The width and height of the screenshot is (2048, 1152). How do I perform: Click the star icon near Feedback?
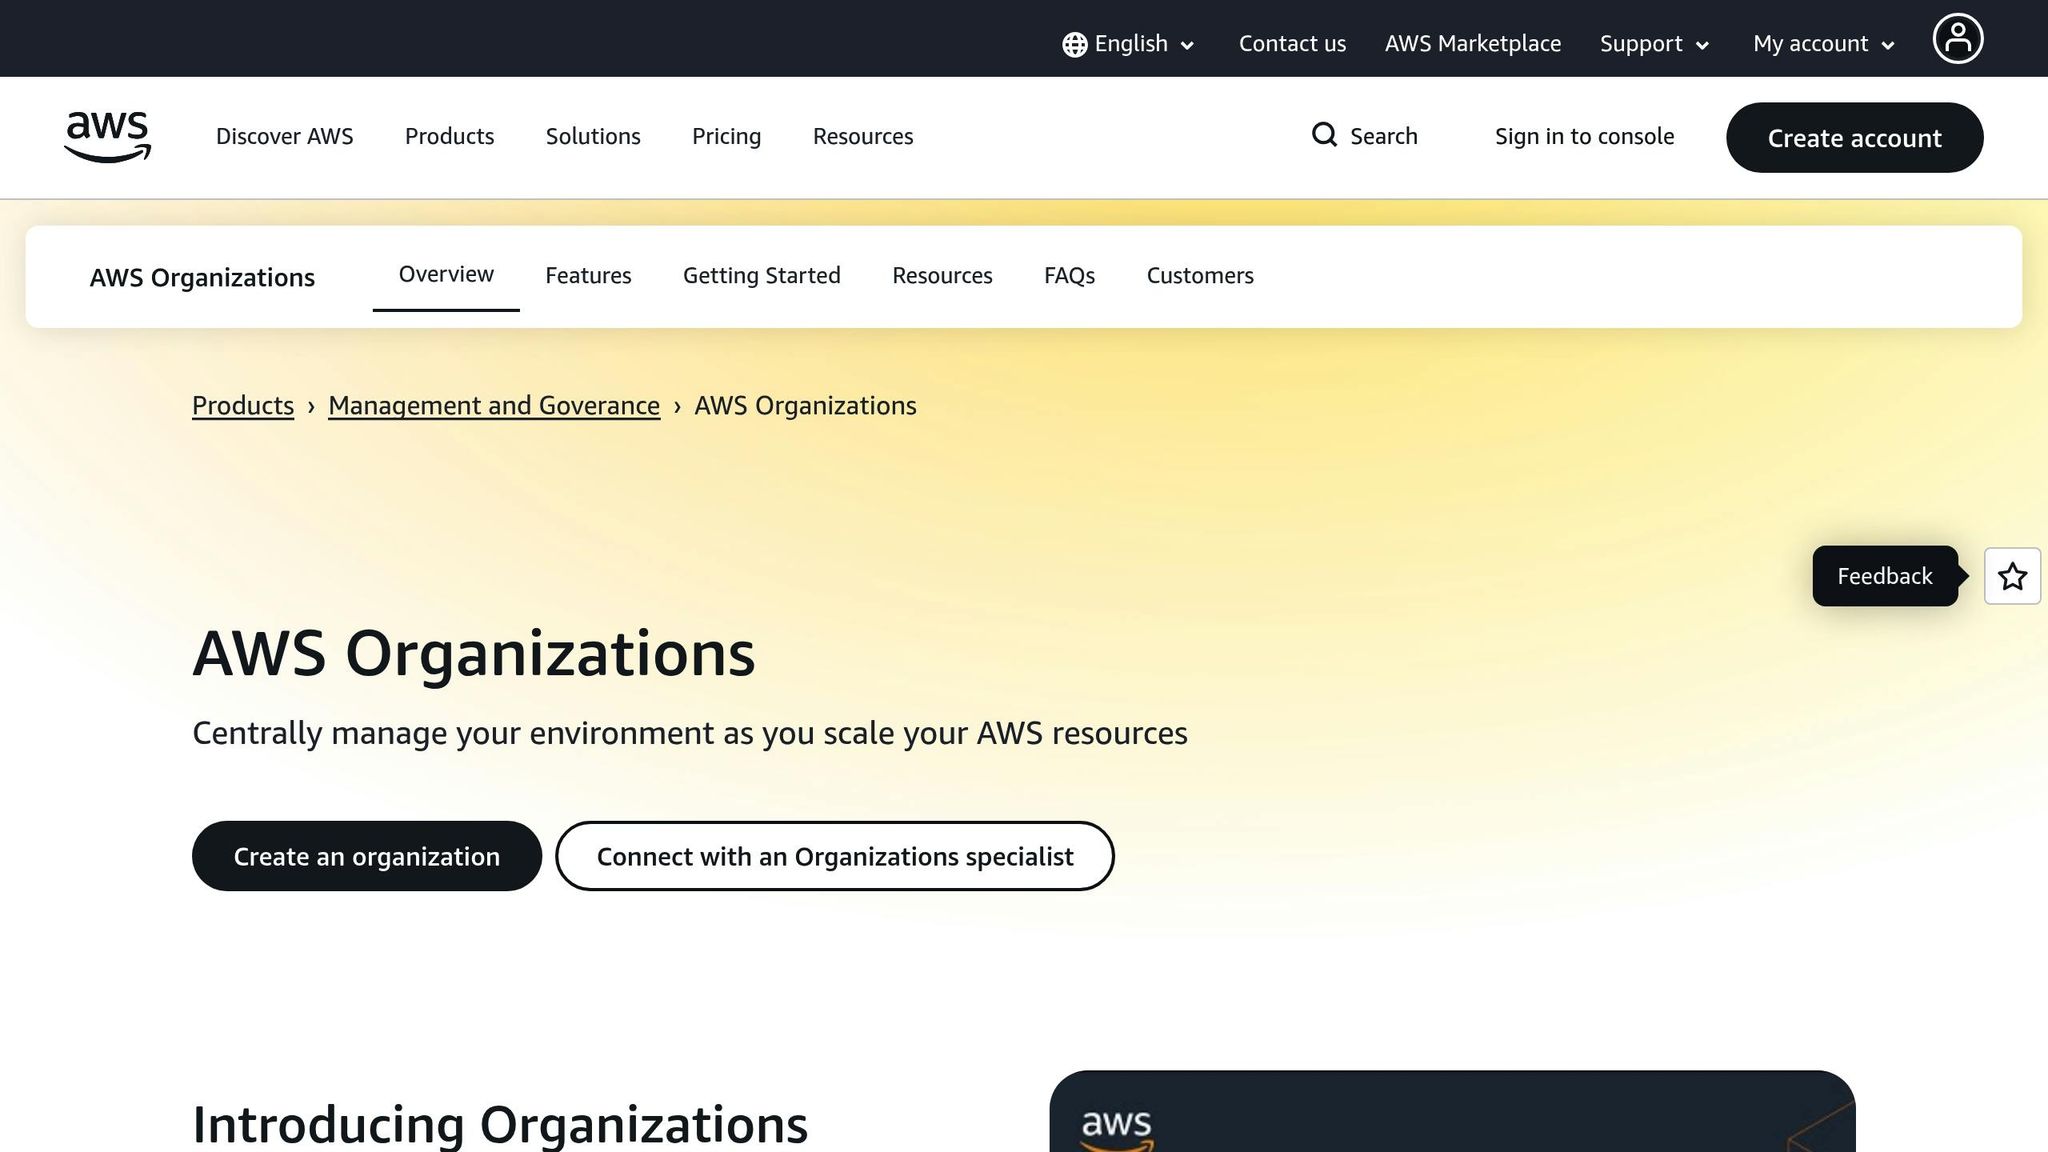pyautogui.click(x=2012, y=576)
